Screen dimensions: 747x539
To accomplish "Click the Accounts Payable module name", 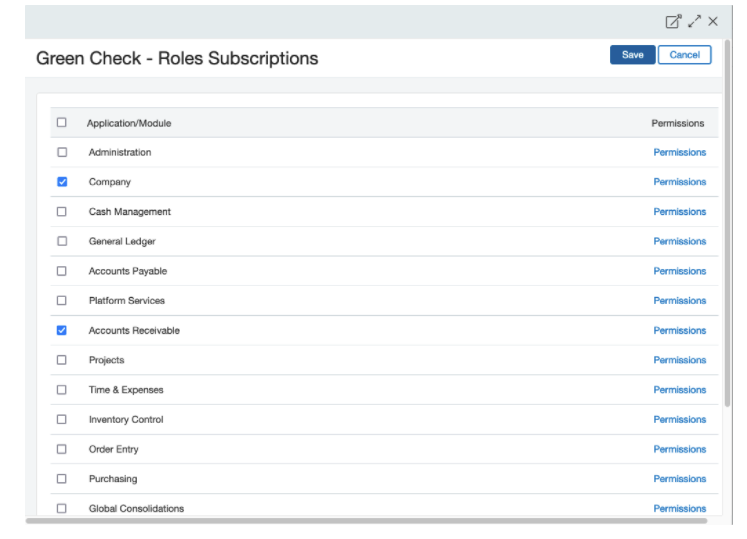I will [128, 271].
